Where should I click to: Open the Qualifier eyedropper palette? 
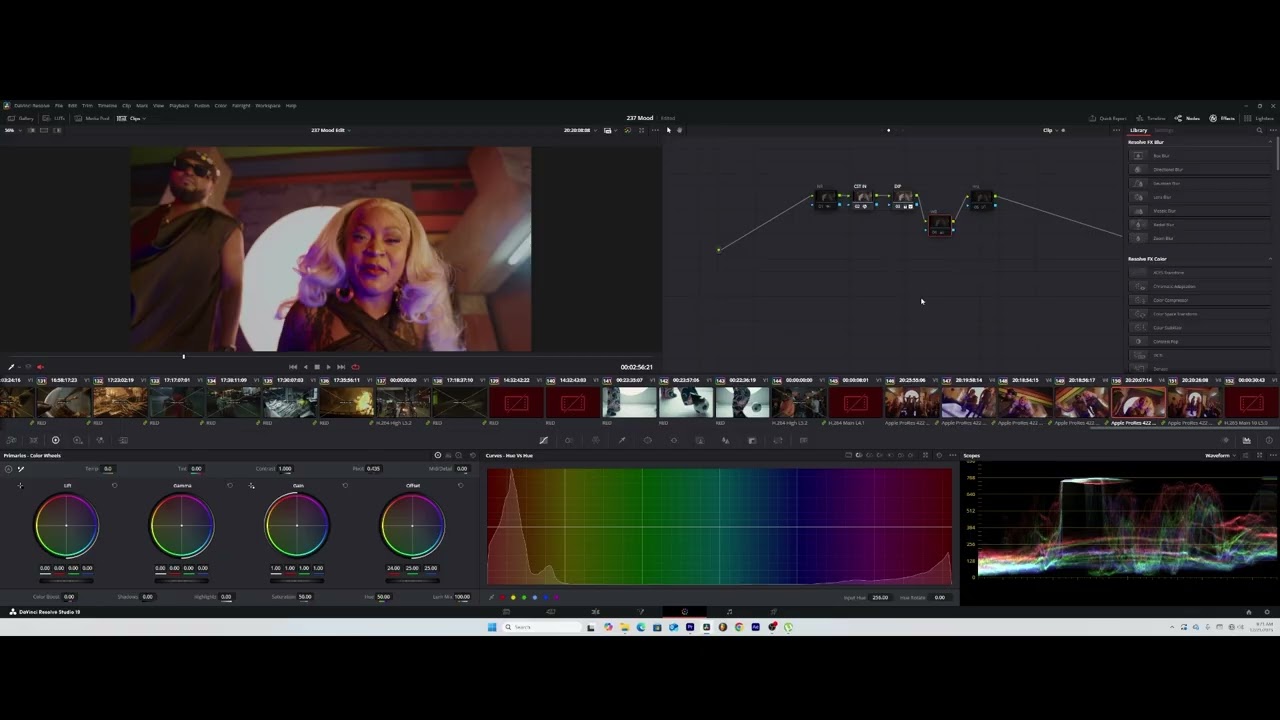pyautogui.click(x=621, y=440)
